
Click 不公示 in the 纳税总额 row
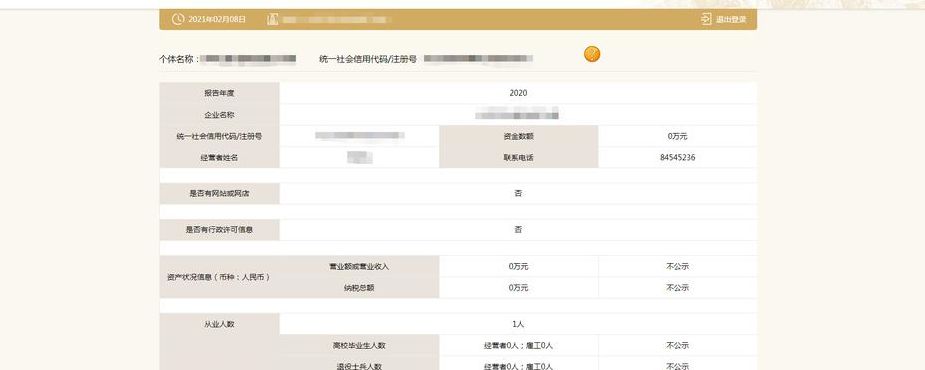(x=677, y=287)
